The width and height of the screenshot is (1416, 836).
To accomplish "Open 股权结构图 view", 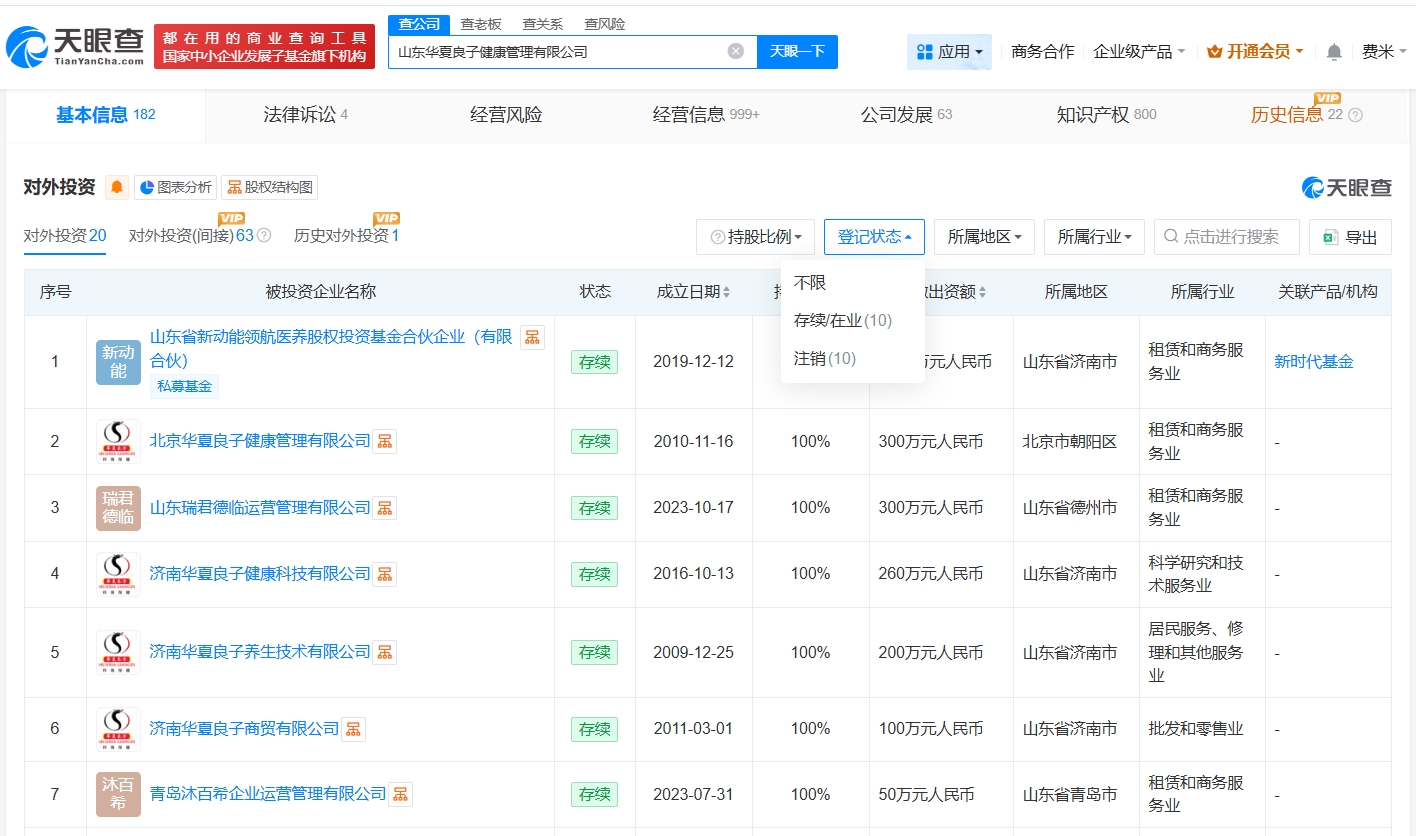I will 269,187.
